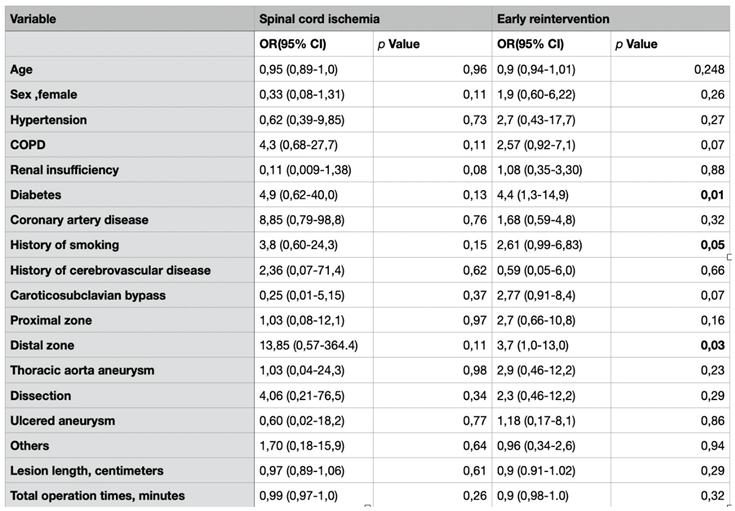Click the COPD row label
Image resolution: width=735 pixels, height=511 pixels.
[x=27, y=145]
